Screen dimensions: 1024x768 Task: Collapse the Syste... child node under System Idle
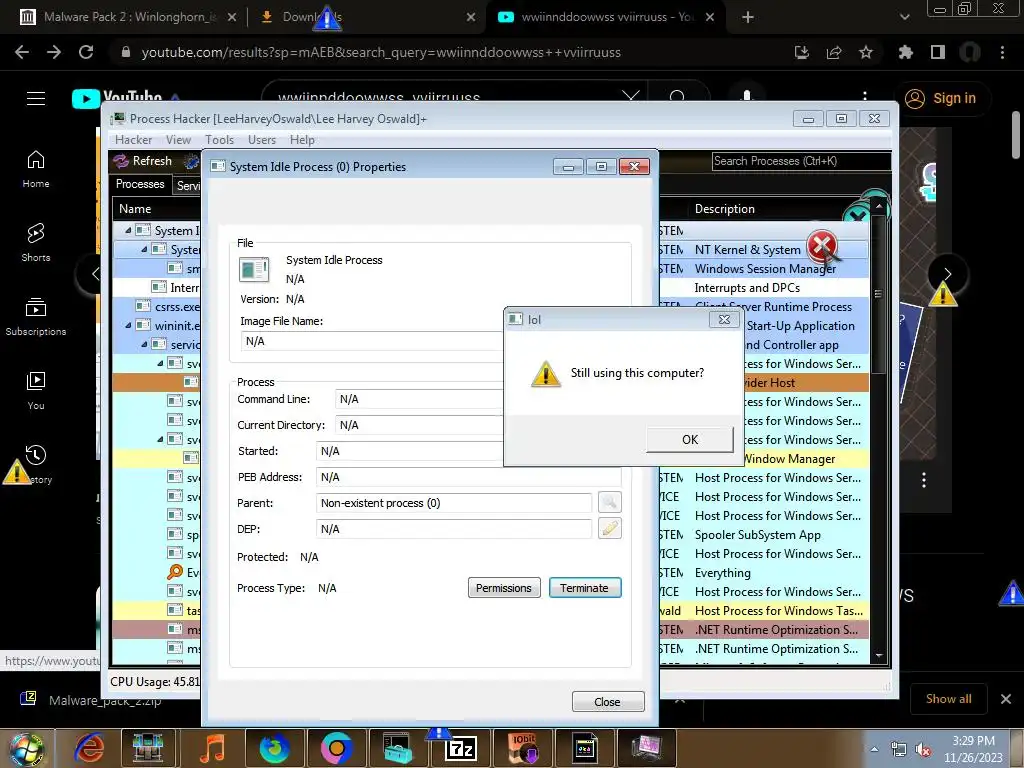144,249
